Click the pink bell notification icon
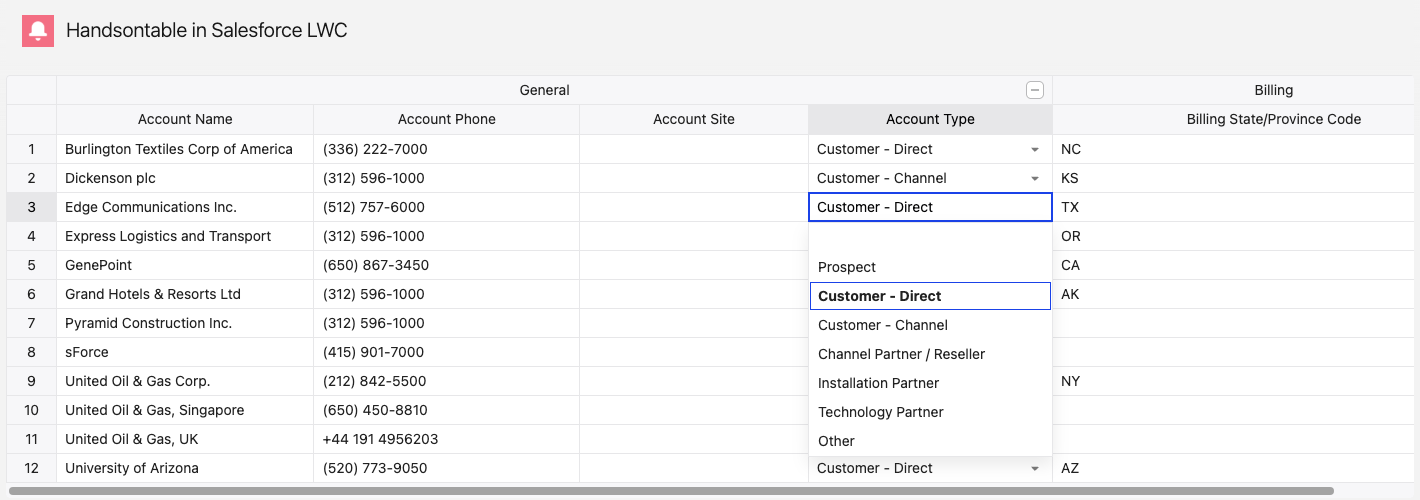 [x=38, y=31]
